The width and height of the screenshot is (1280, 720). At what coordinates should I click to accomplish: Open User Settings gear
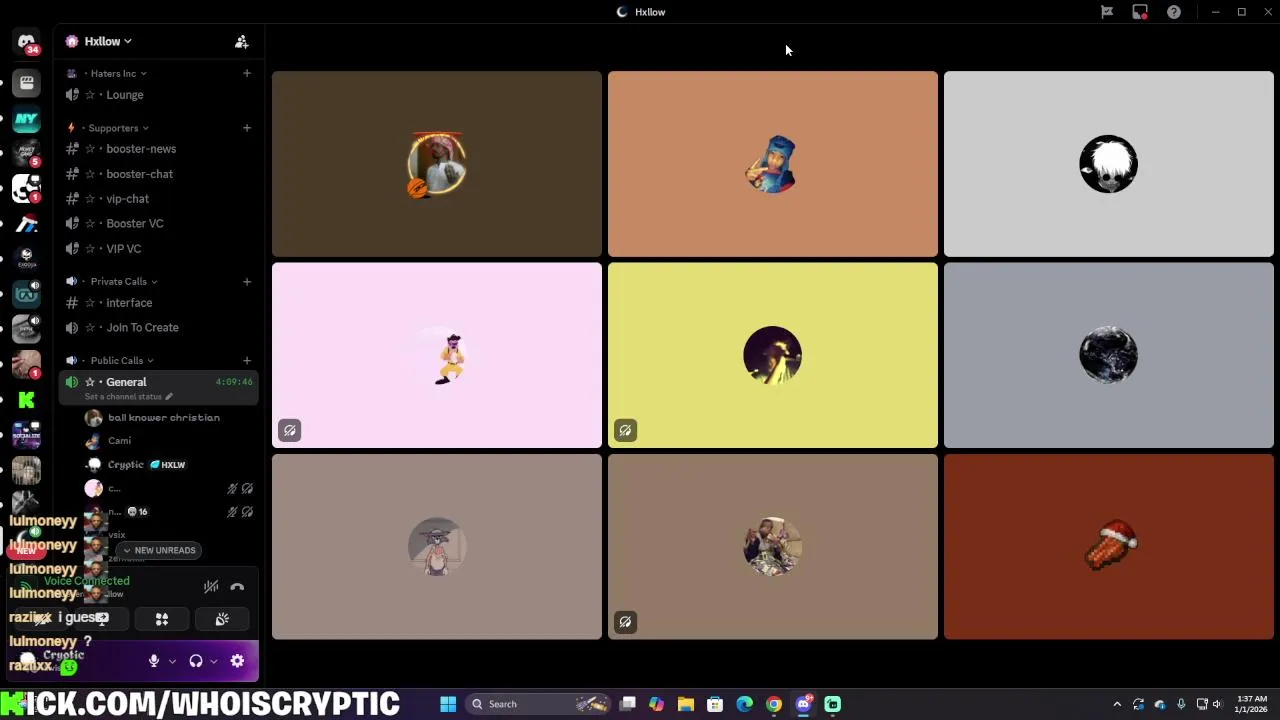237,661
